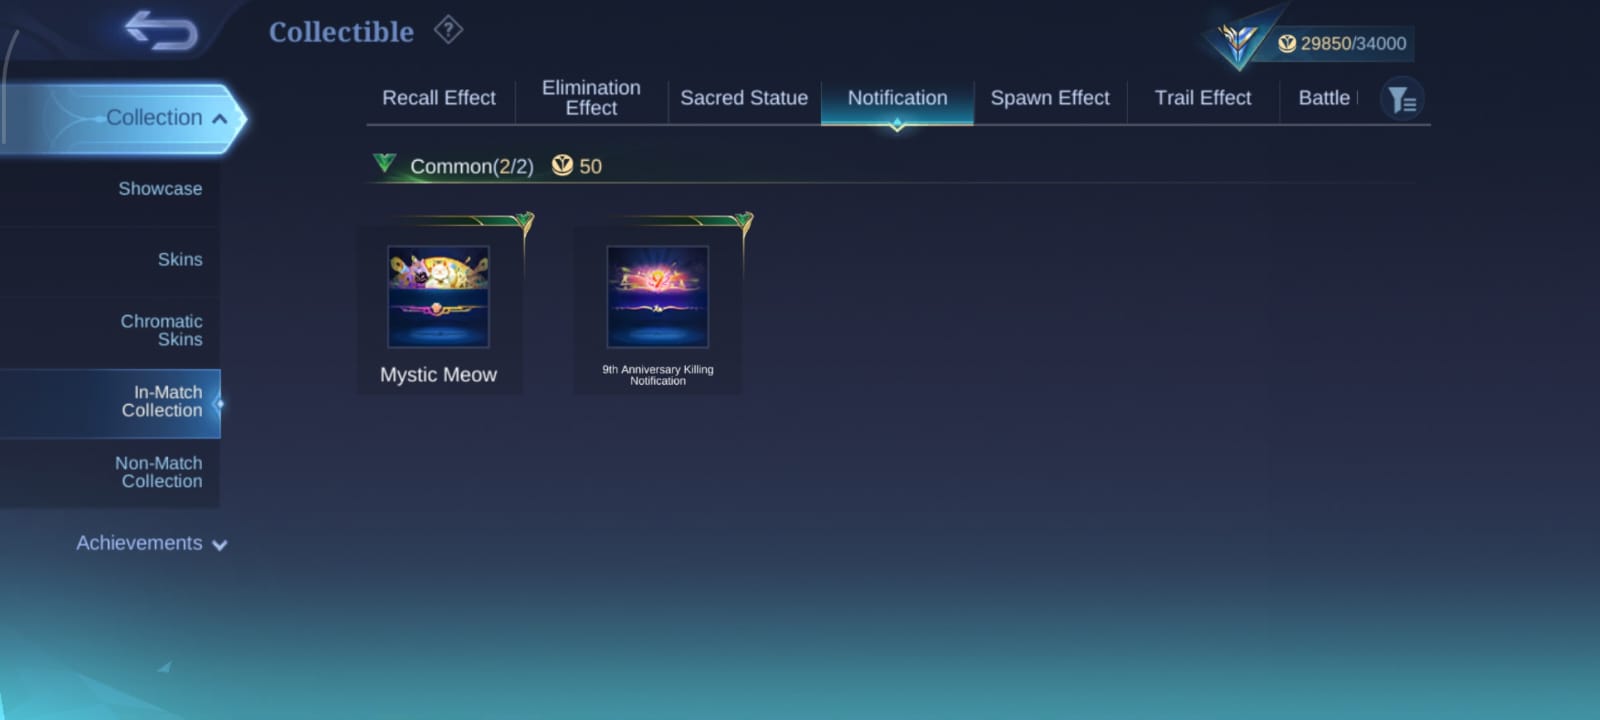The width and height of the screenshot is (1600, 720).
Task: Open Chromatic Skins in the sidebar
Action: tap(161, 330)
